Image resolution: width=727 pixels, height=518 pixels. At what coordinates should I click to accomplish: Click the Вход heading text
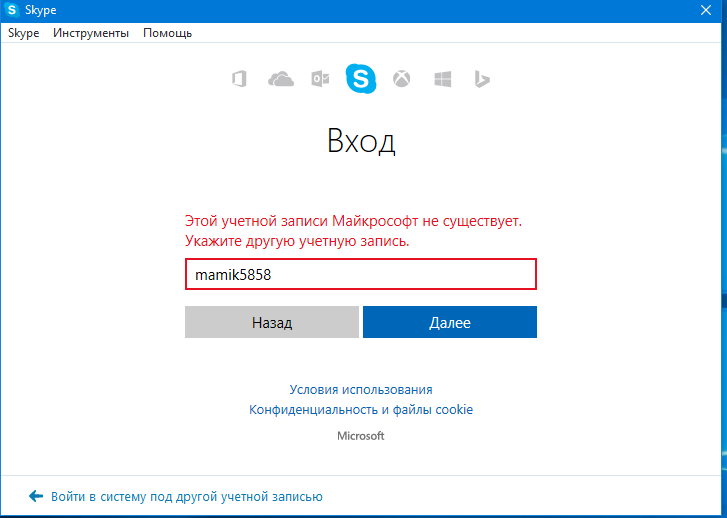(361, 141)
